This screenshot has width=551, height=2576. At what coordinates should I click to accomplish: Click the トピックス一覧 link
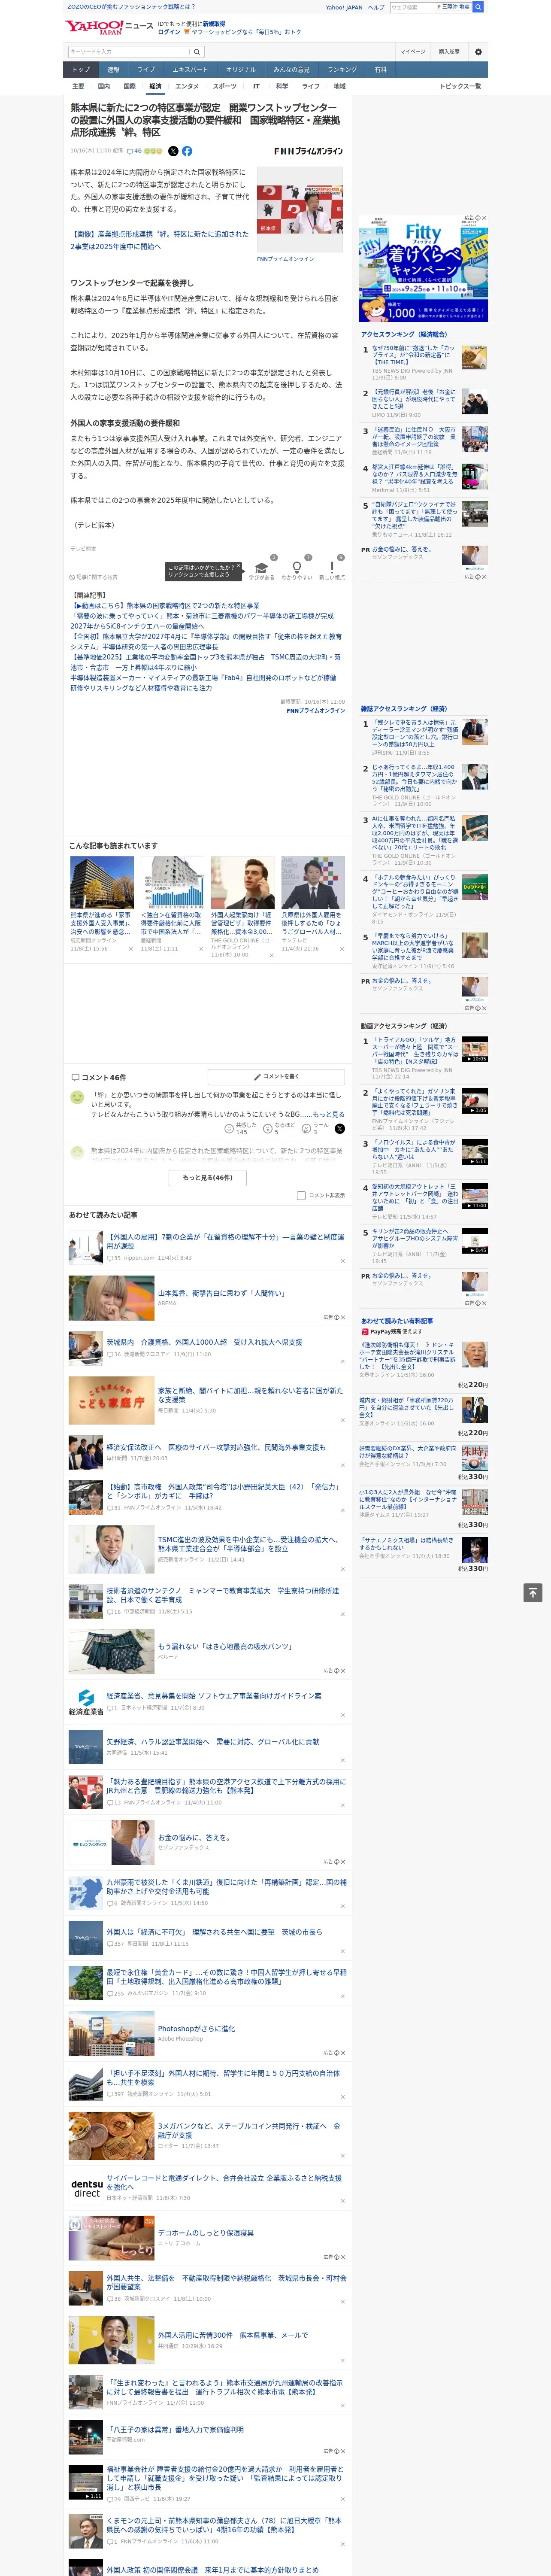point(460,86)
